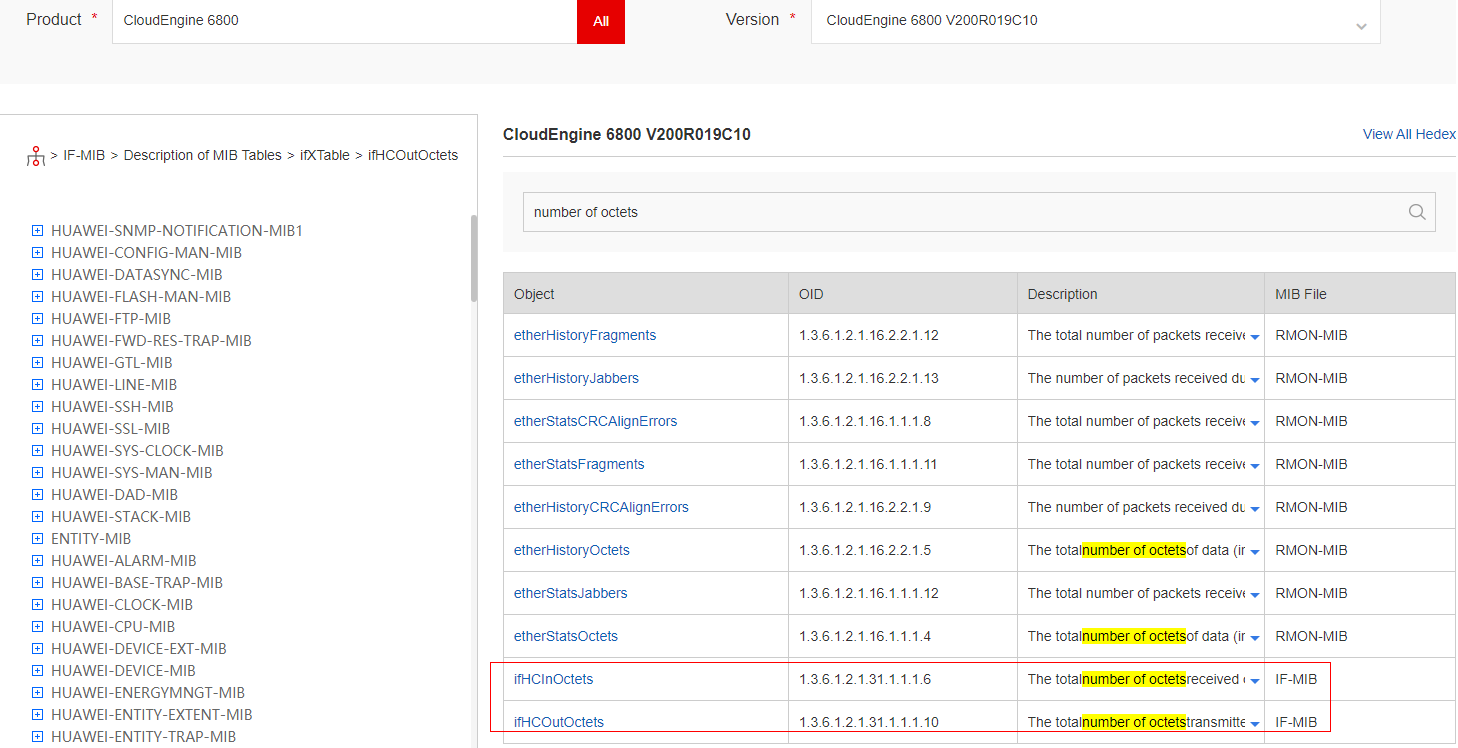Select HUAWEI-BASE-TRAP-MIB tree item
Viewport: 1458px width, 748px height.
[x=136, y=583]
